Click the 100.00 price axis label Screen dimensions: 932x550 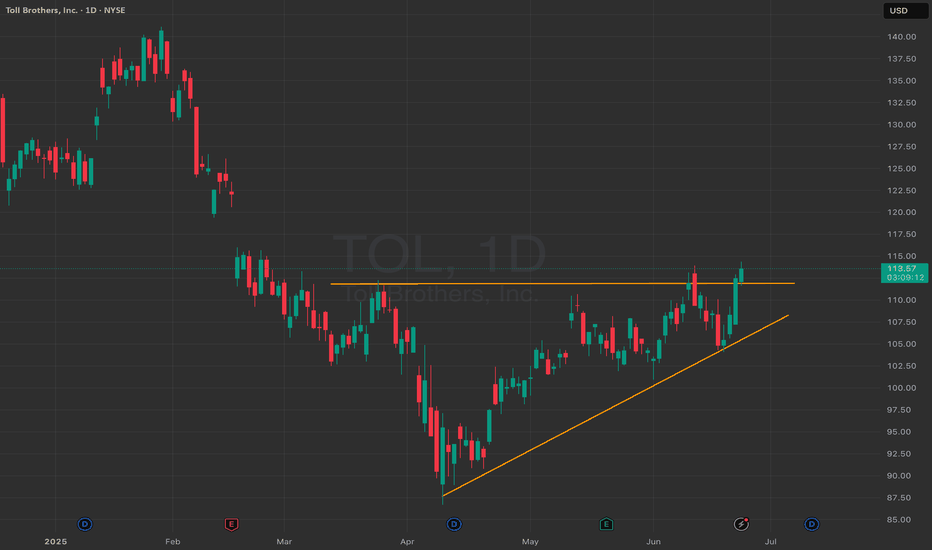coord(901,388)
